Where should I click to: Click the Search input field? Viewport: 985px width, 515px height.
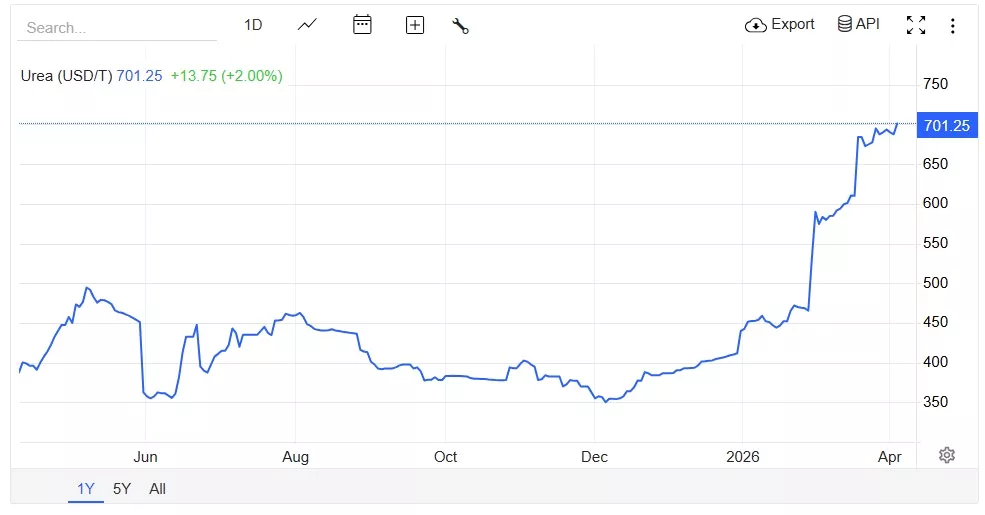tap(116, 28)
